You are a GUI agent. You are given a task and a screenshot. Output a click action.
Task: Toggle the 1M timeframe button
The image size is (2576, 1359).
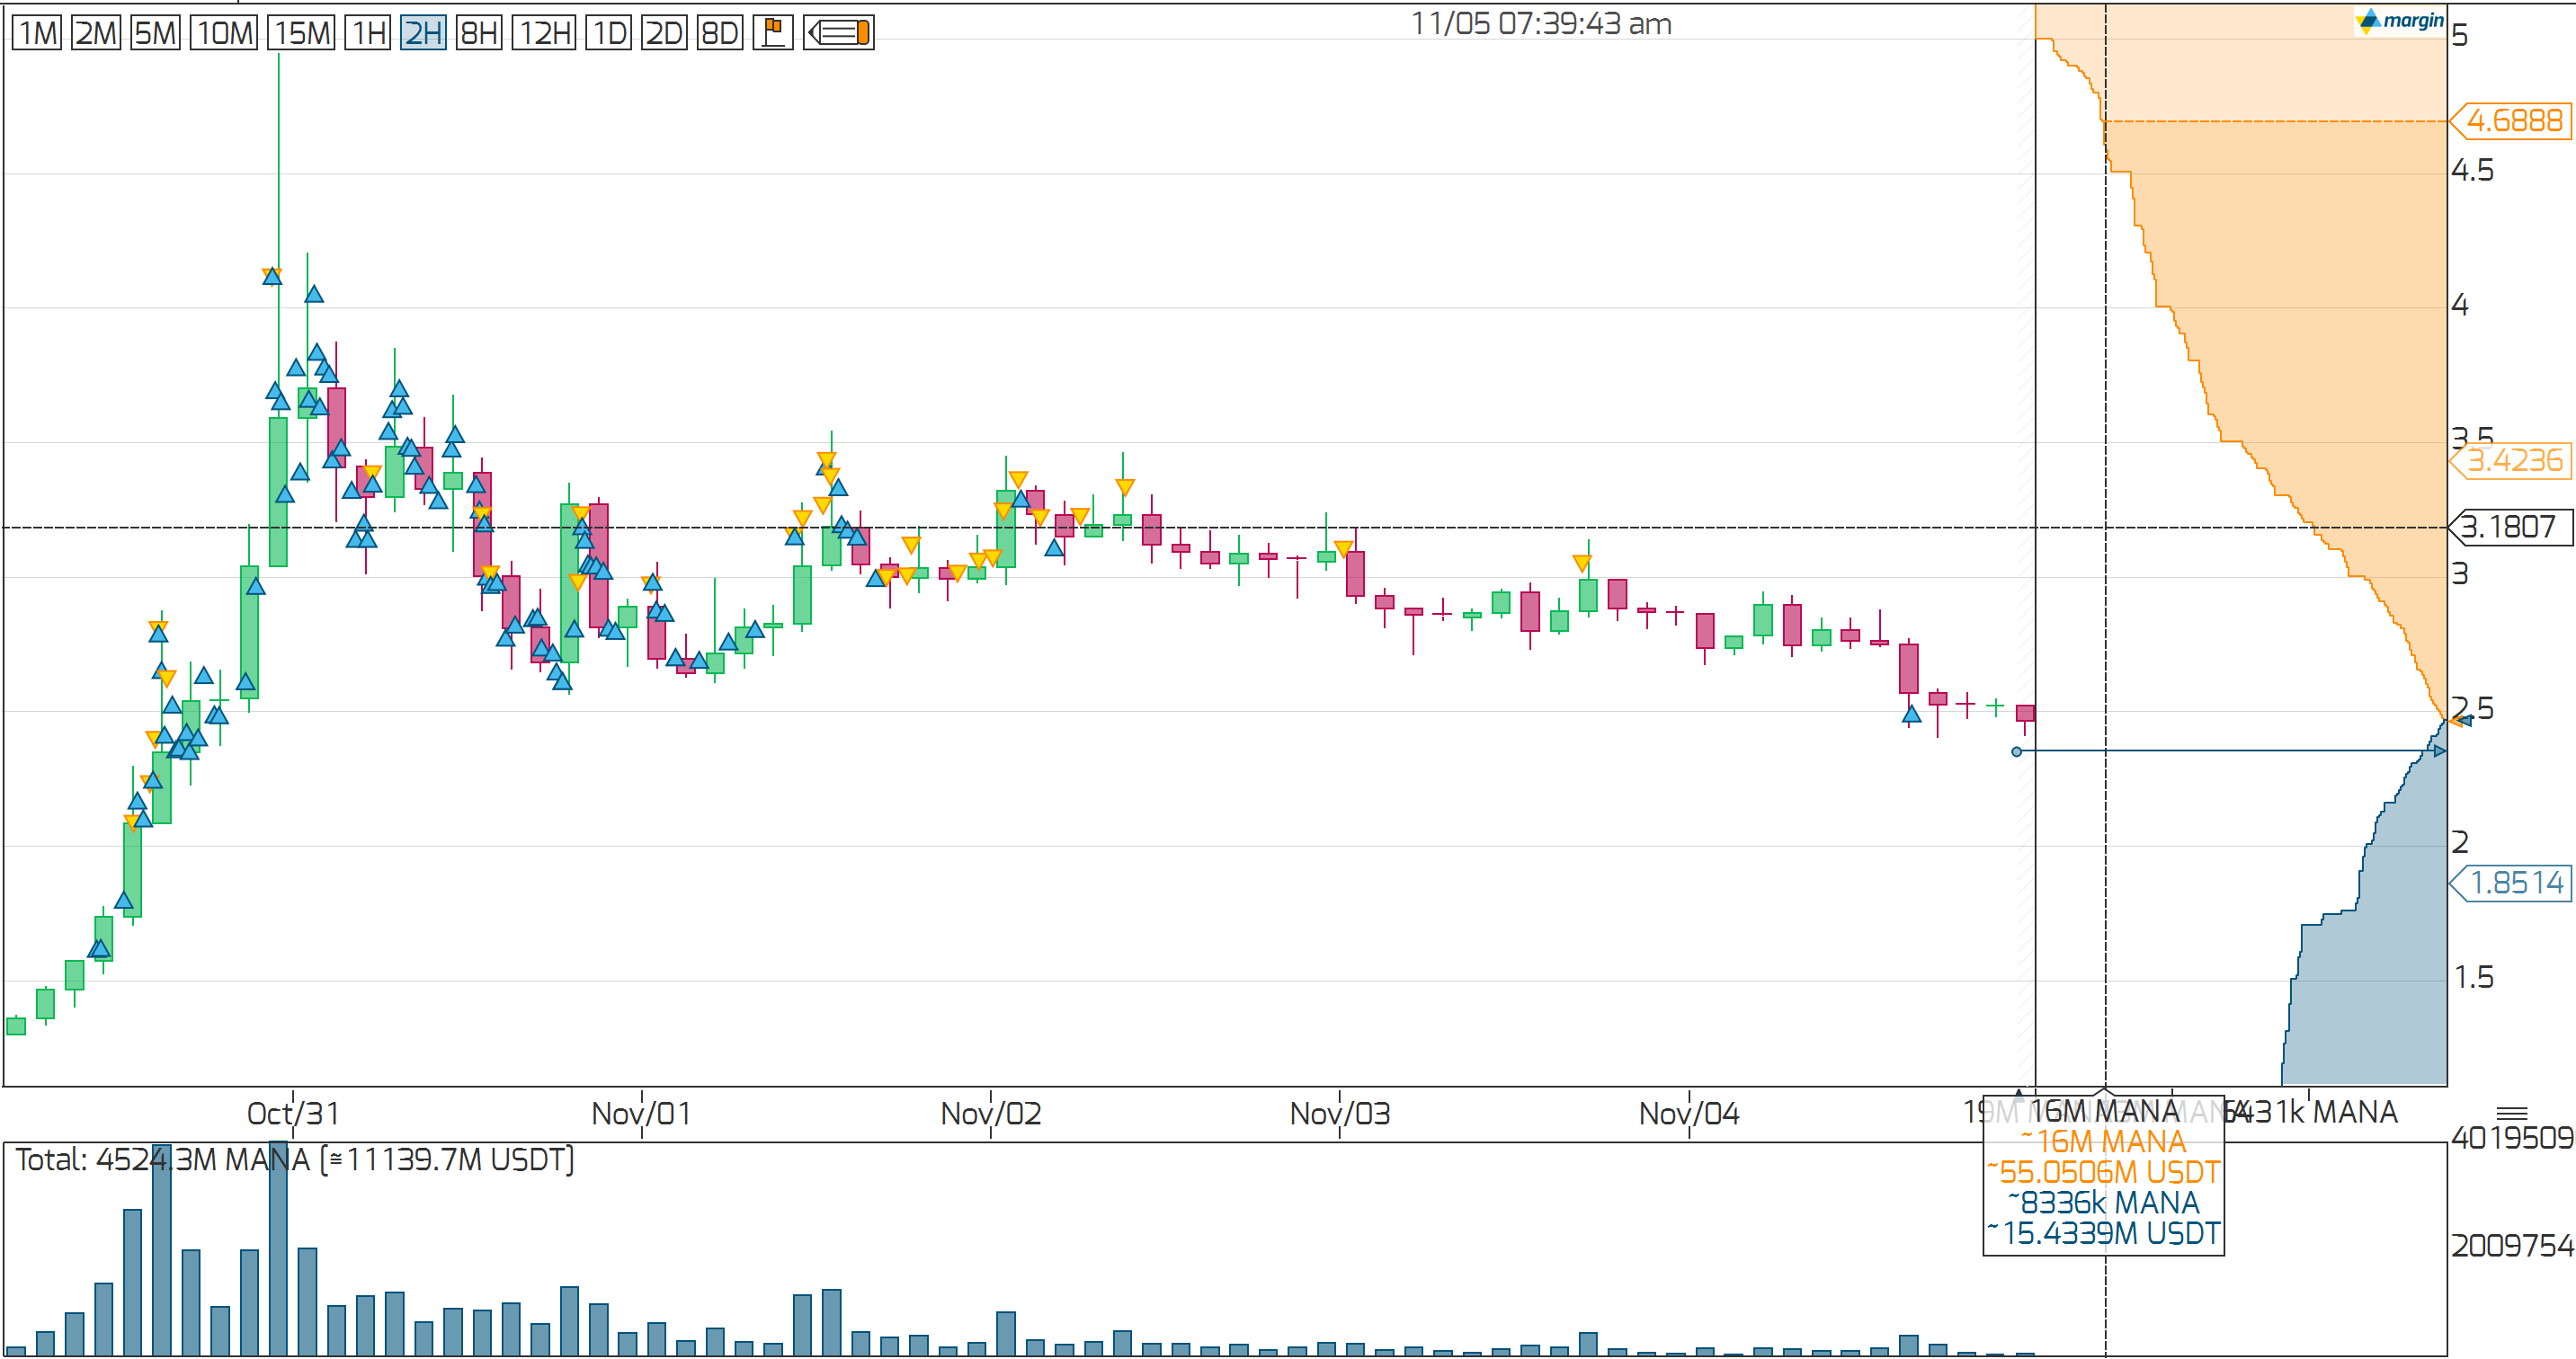(37, 33)
